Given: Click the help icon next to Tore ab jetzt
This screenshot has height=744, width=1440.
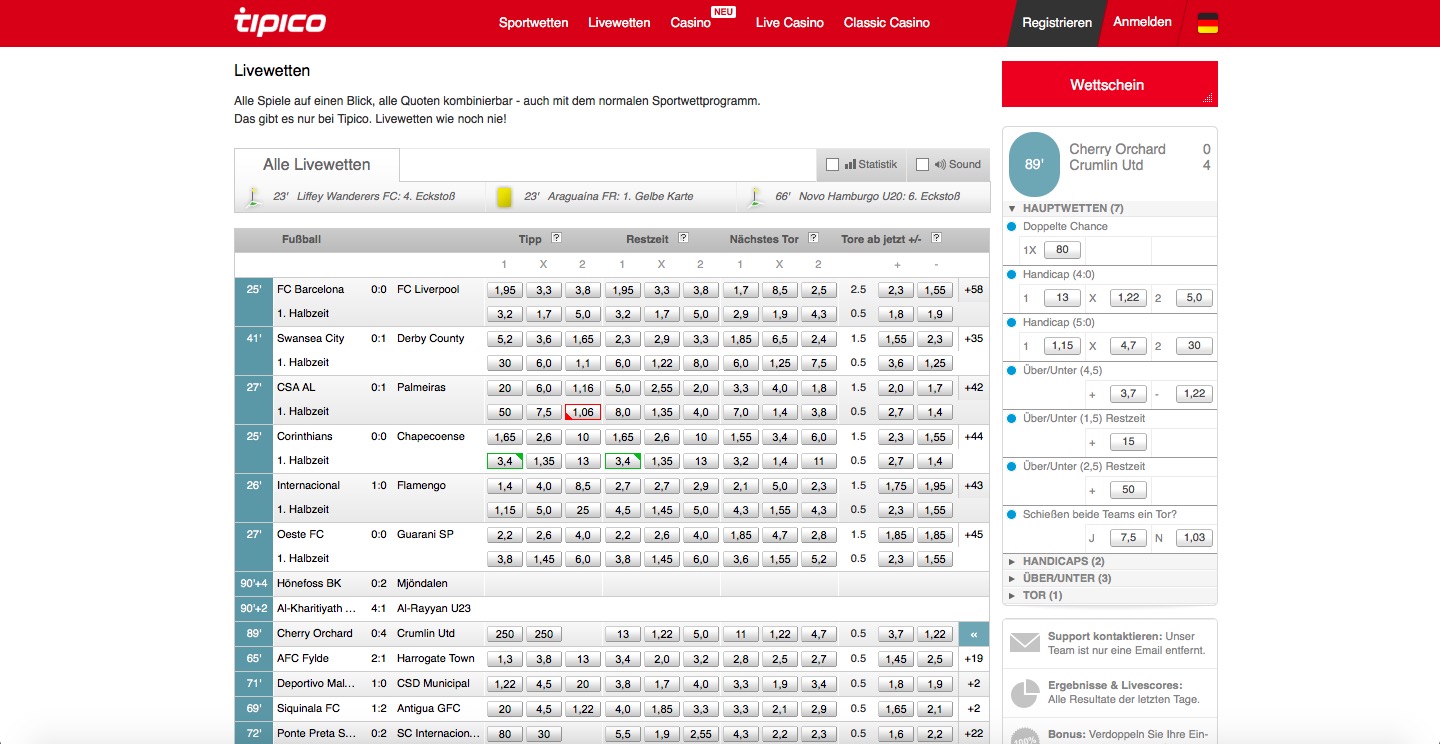Looking at the screenshot, I should click(x=936, y=238).
